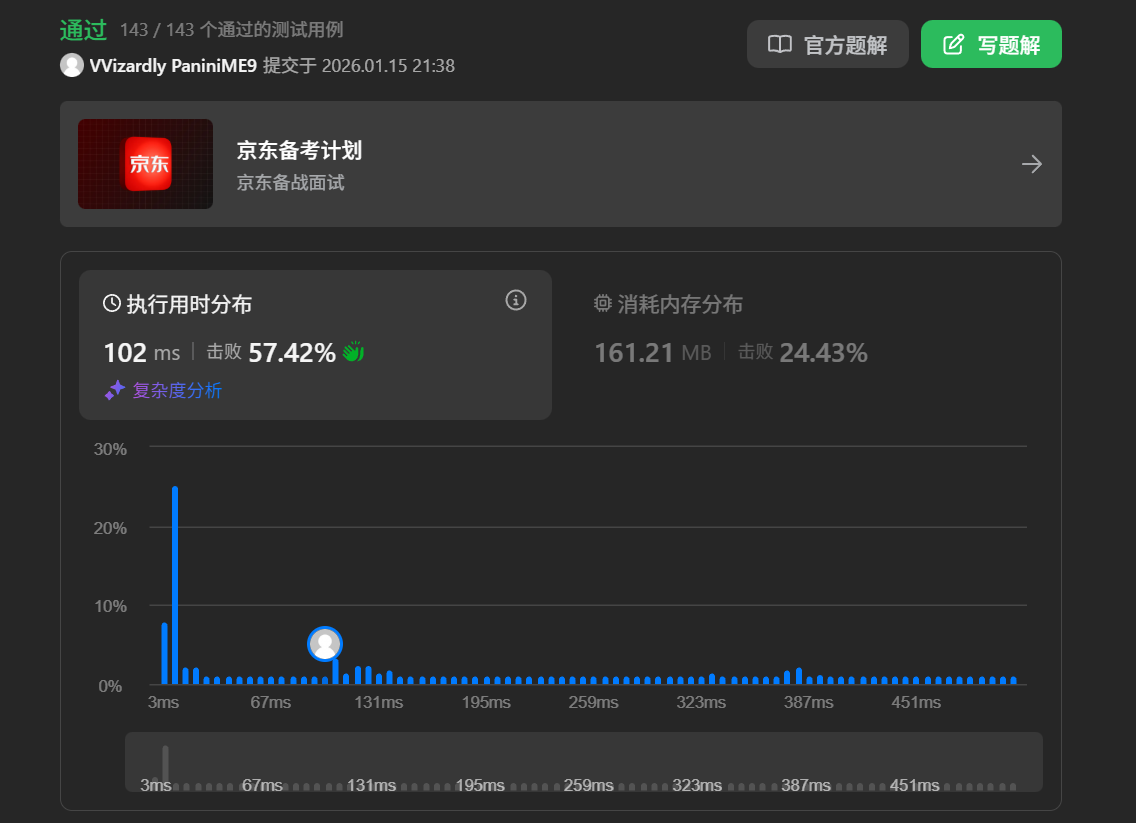The height and width of the screenshot is (823, 1136).
Task: Click the 259ms label in the range slider
Action: tap(588, 785)
